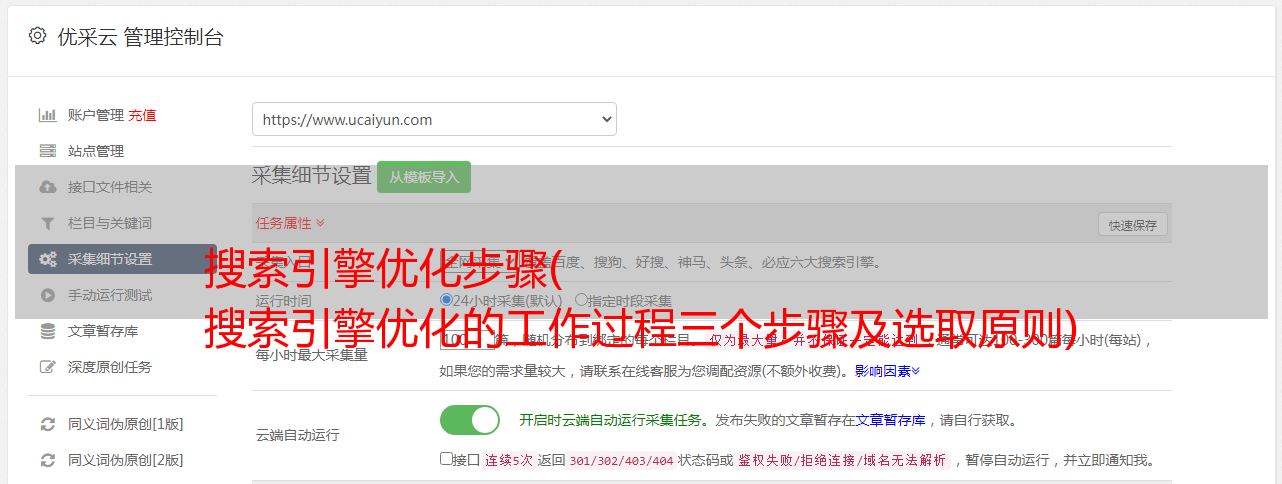Click the server icon for 站点管理

click(47, 151)
